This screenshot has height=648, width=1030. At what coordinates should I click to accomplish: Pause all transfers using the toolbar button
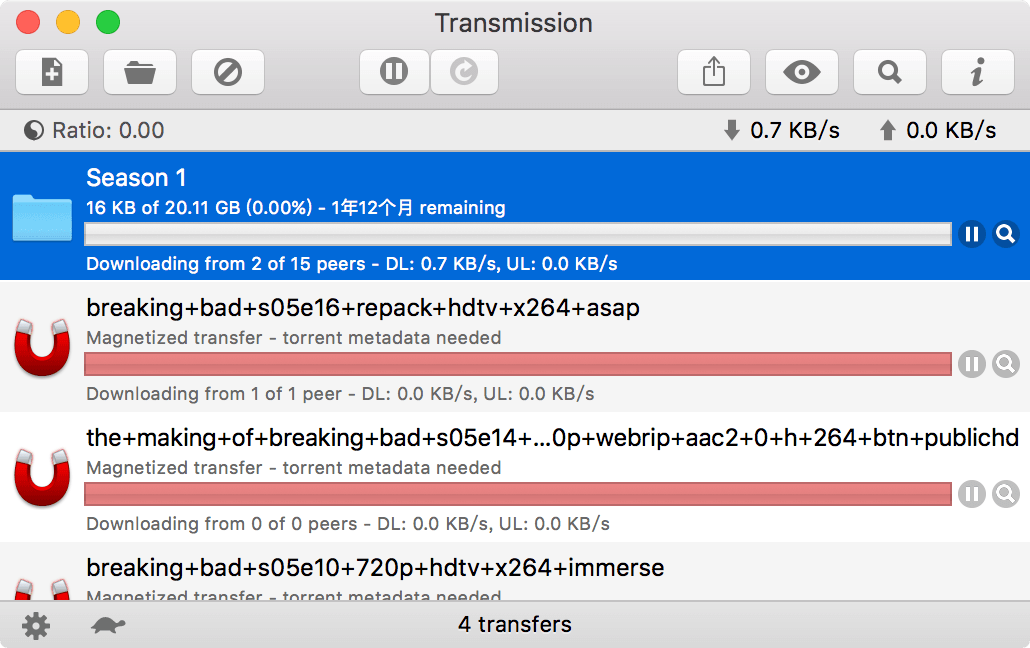pos(394,72)
